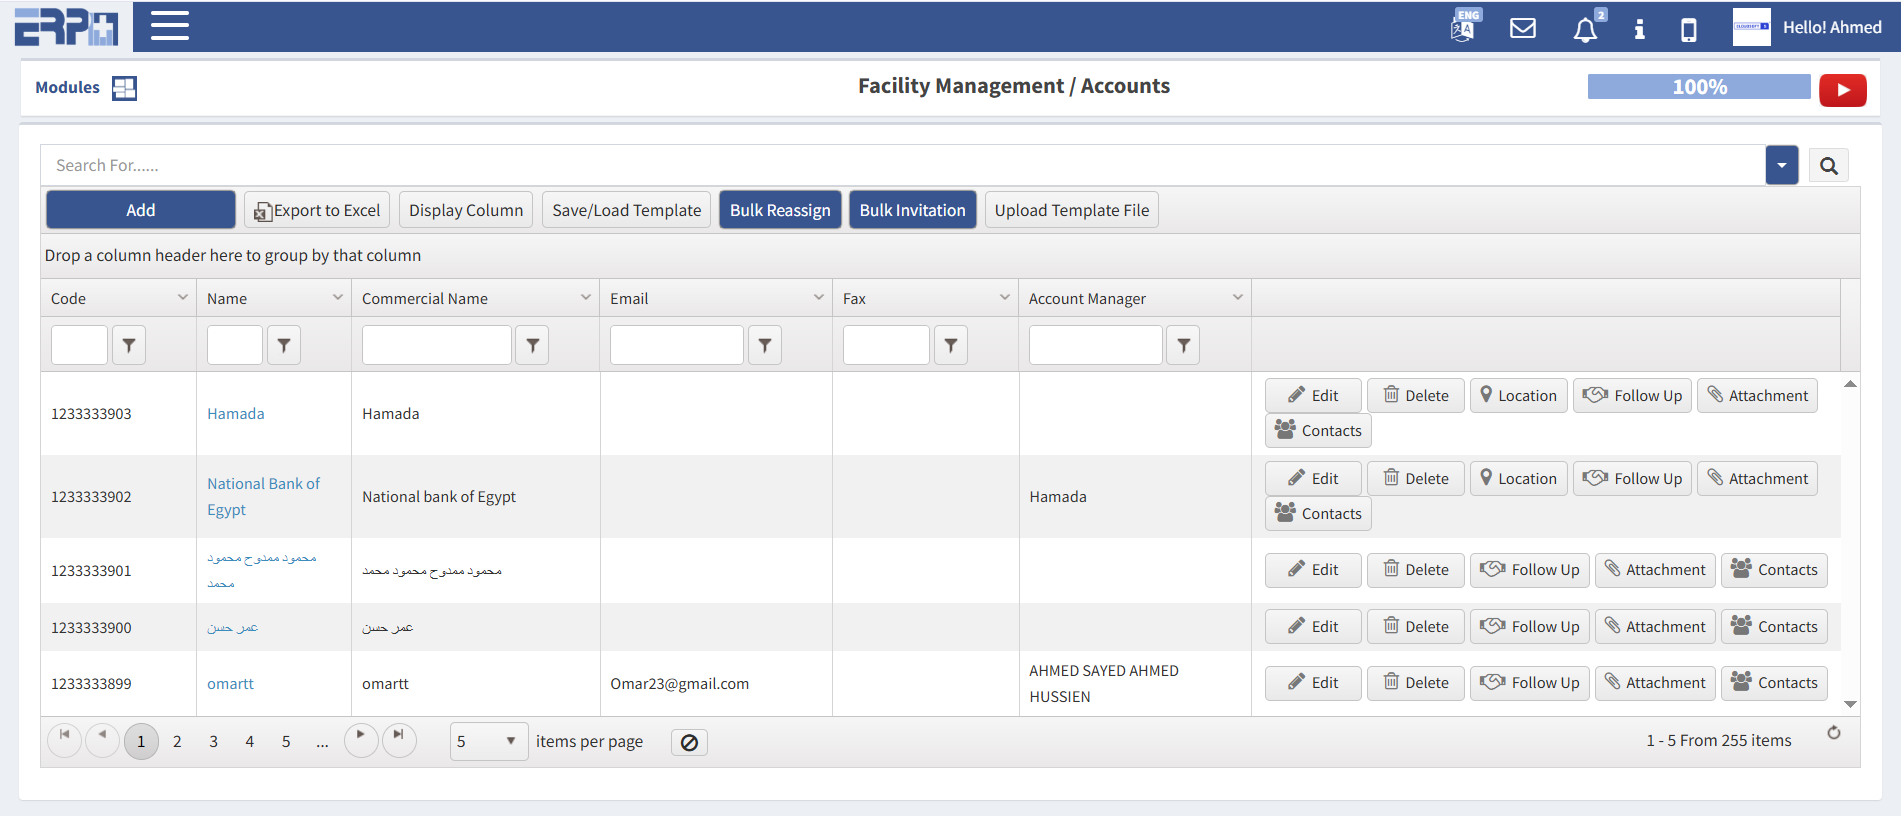The image size is (1901, 816).
Task: Open the hamburger navigation menu
Action: coord(169,26)
